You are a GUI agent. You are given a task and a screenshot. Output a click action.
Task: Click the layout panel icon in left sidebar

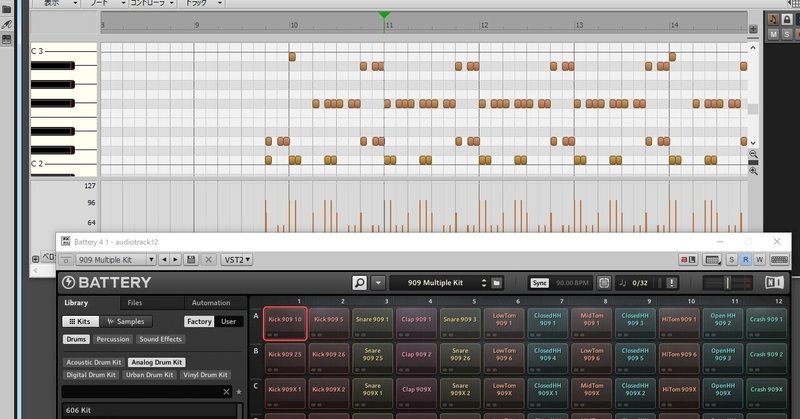[x=7, y=39]
